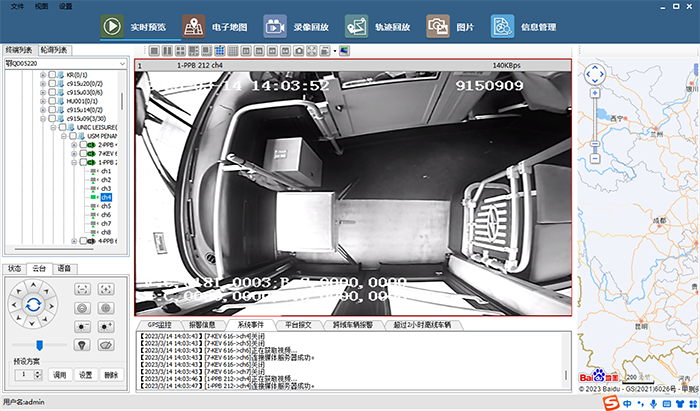Collapse the 1-PPB vehicle node
The width and height of the screenshot is (700, 411).
coord(74,162)
